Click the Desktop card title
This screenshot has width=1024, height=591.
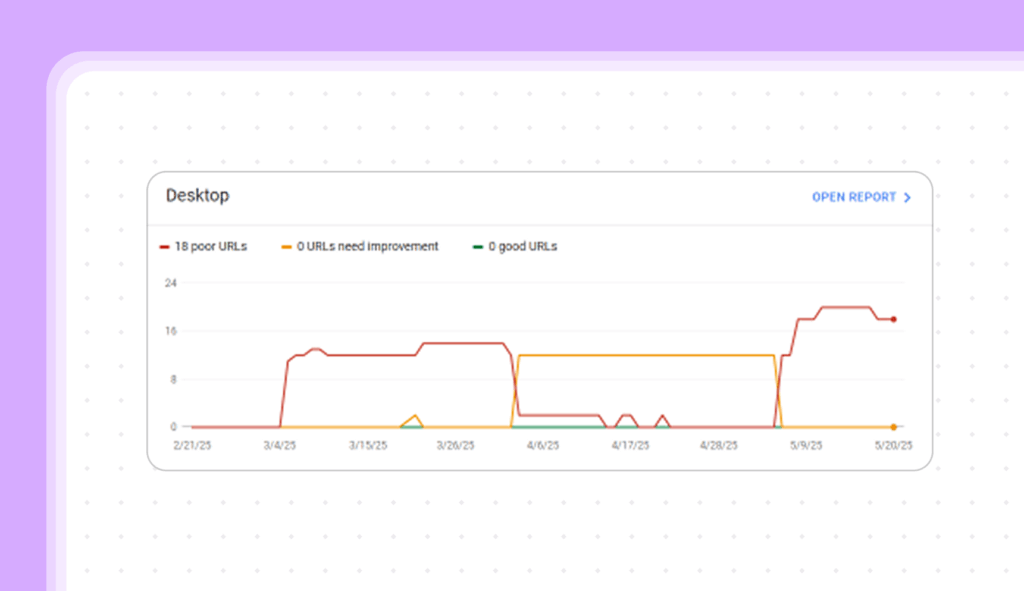(x=197, y=196)
